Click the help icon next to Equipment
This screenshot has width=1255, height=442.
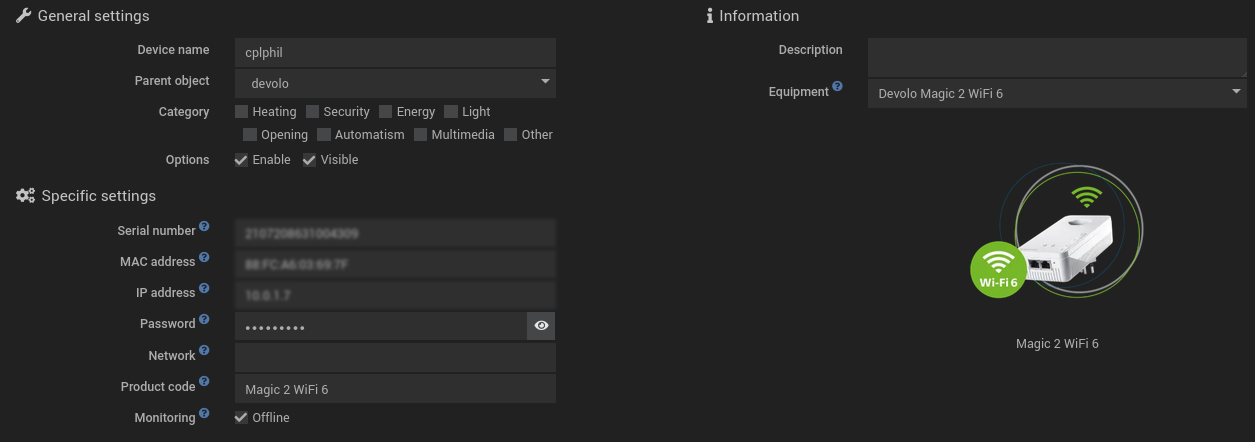tap(837, 88)
